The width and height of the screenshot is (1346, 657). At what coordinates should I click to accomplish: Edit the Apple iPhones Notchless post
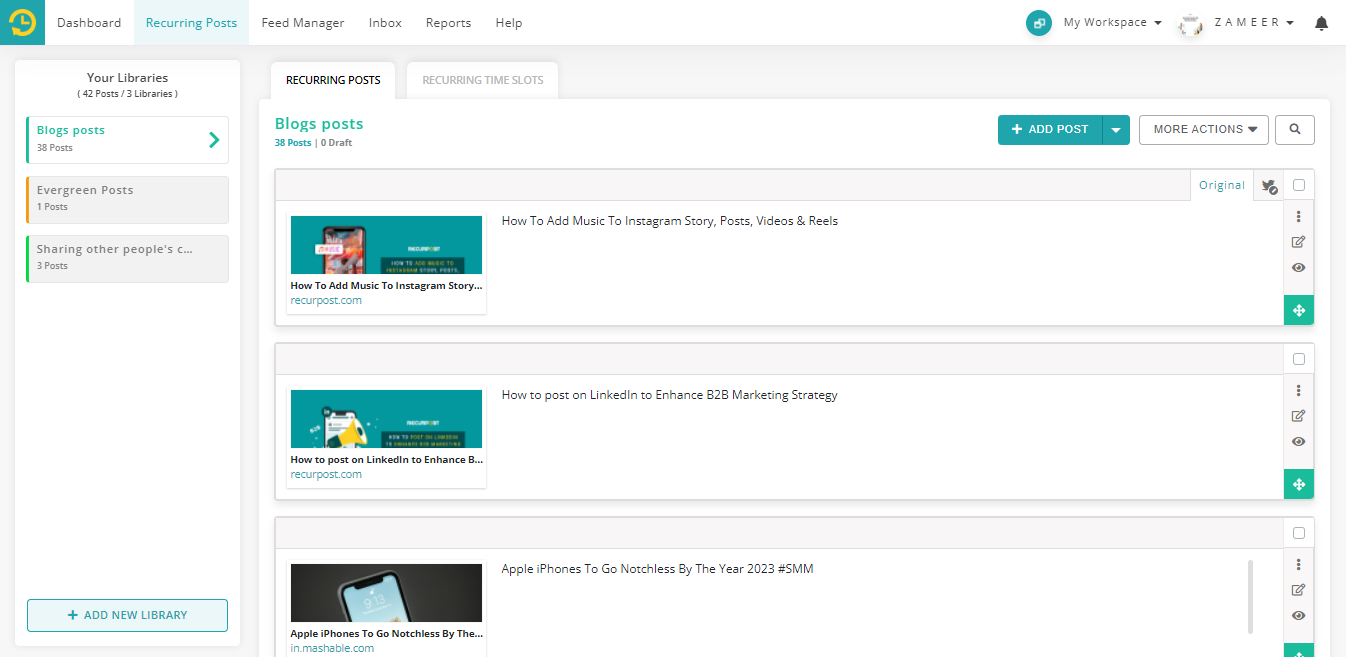click(x=1299, y=590)
